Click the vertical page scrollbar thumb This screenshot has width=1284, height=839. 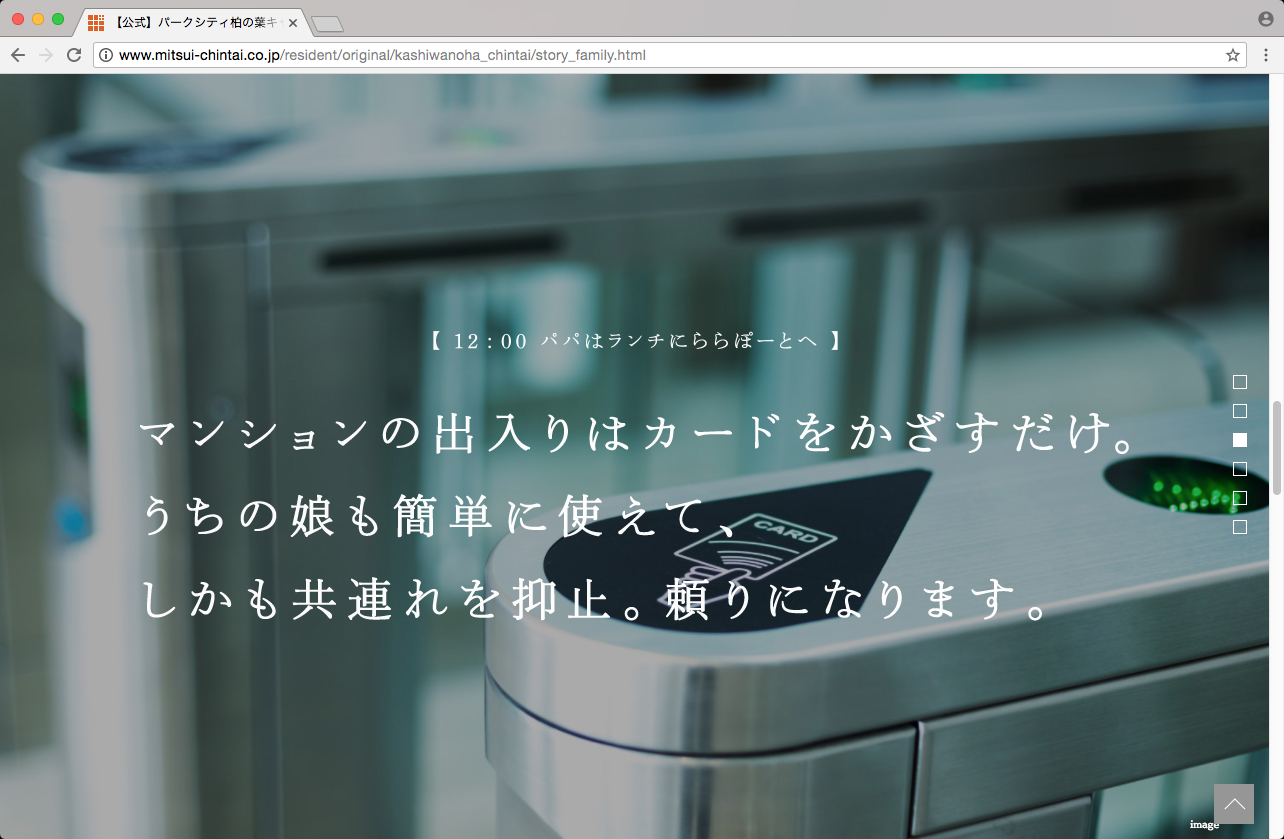click(1276, 447)
